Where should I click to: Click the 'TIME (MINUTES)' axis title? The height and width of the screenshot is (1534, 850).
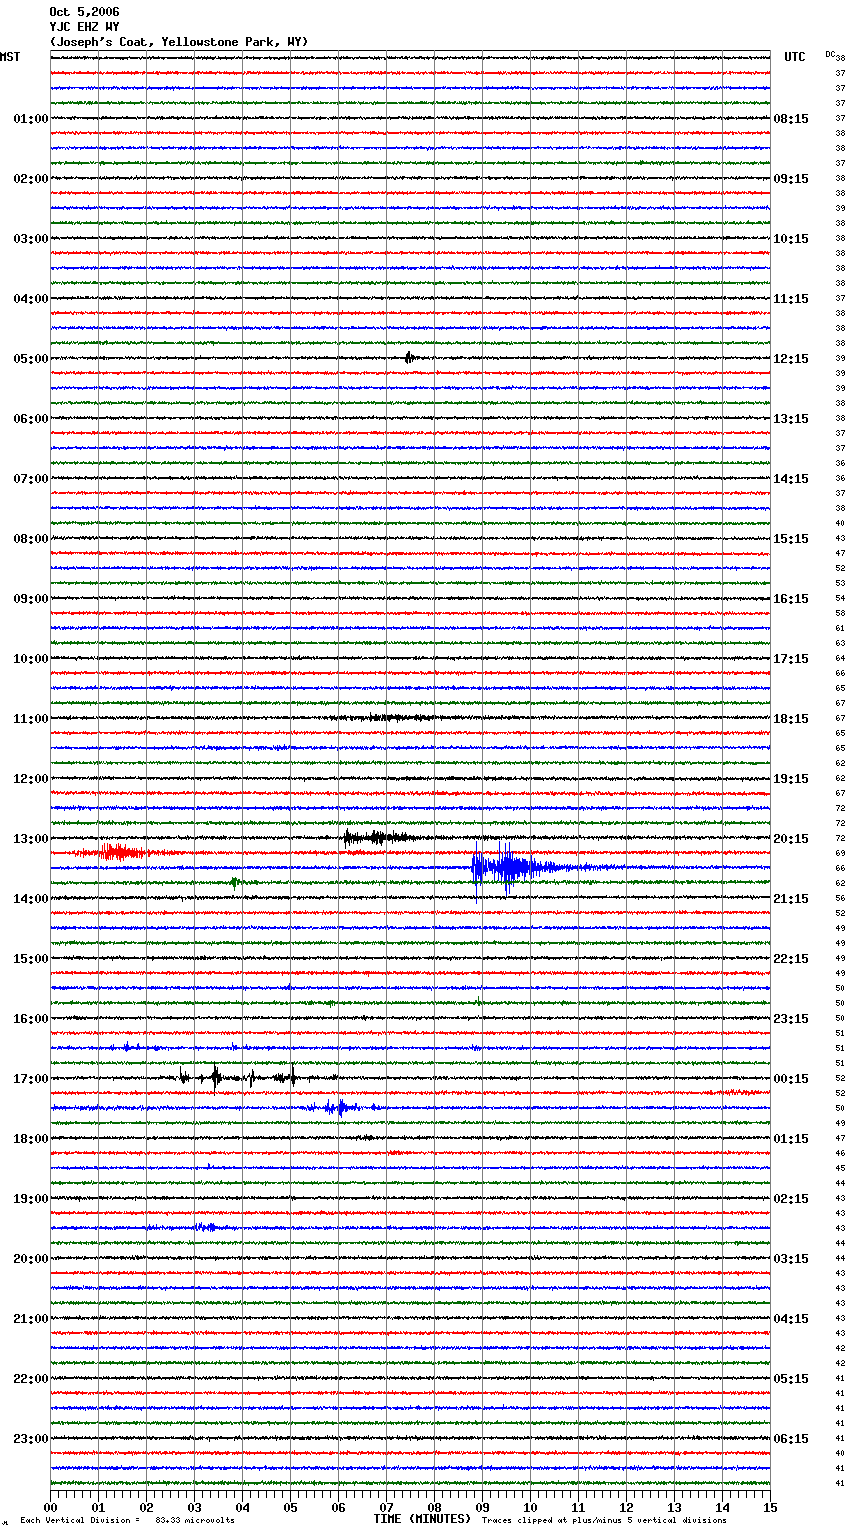point(422,1519)
